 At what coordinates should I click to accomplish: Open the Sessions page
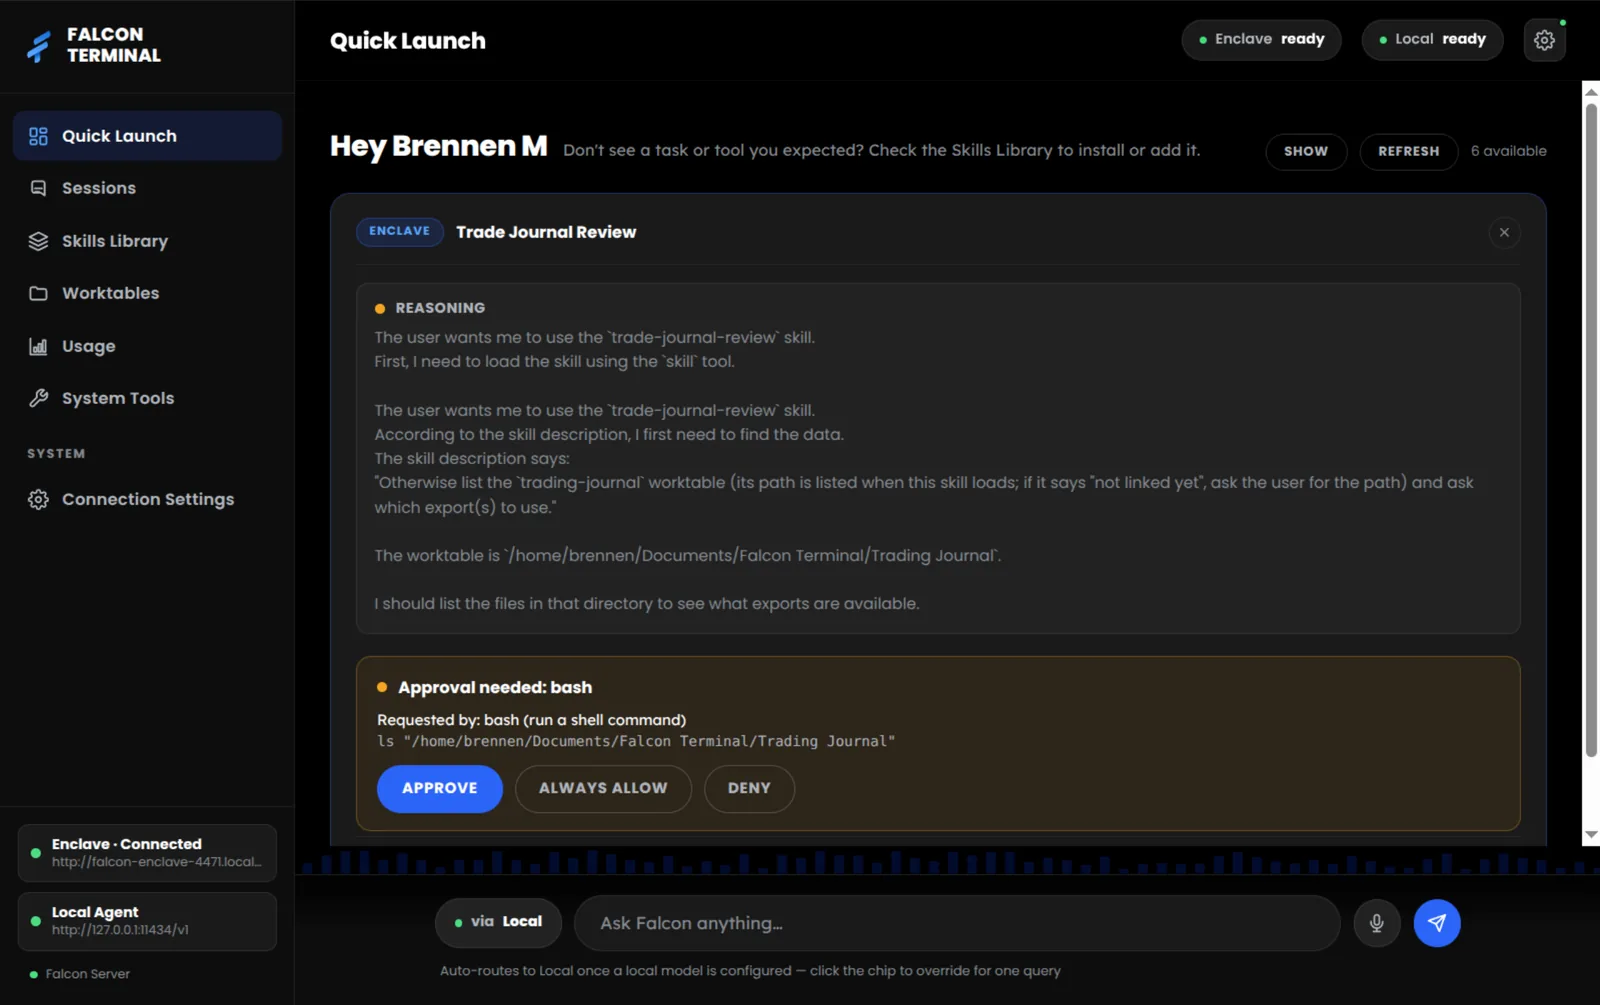[x=147, y=188]
